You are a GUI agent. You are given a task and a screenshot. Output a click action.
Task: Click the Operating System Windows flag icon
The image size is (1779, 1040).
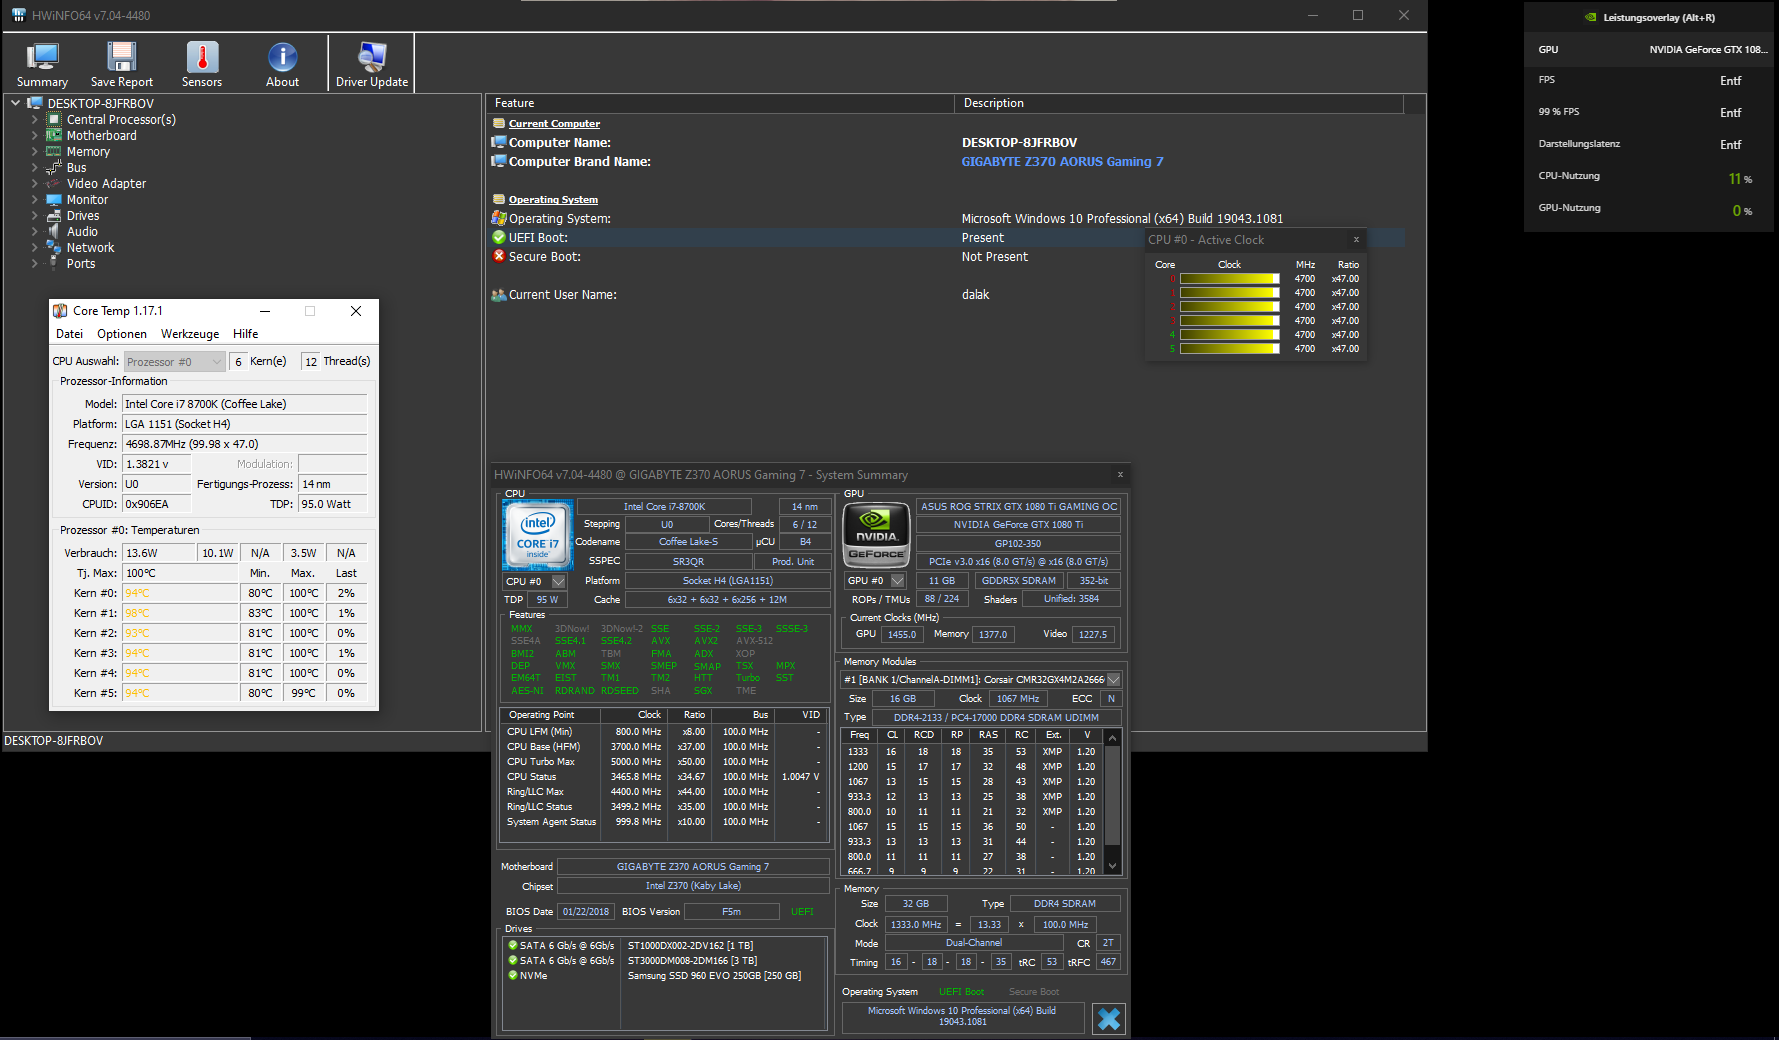[499, 219]
